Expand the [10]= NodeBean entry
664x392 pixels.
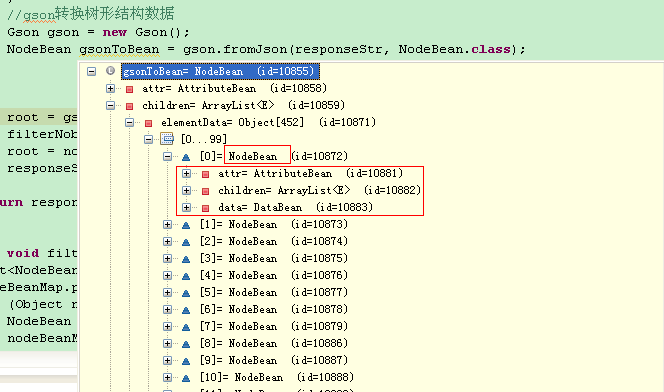(x=167, y=378)
